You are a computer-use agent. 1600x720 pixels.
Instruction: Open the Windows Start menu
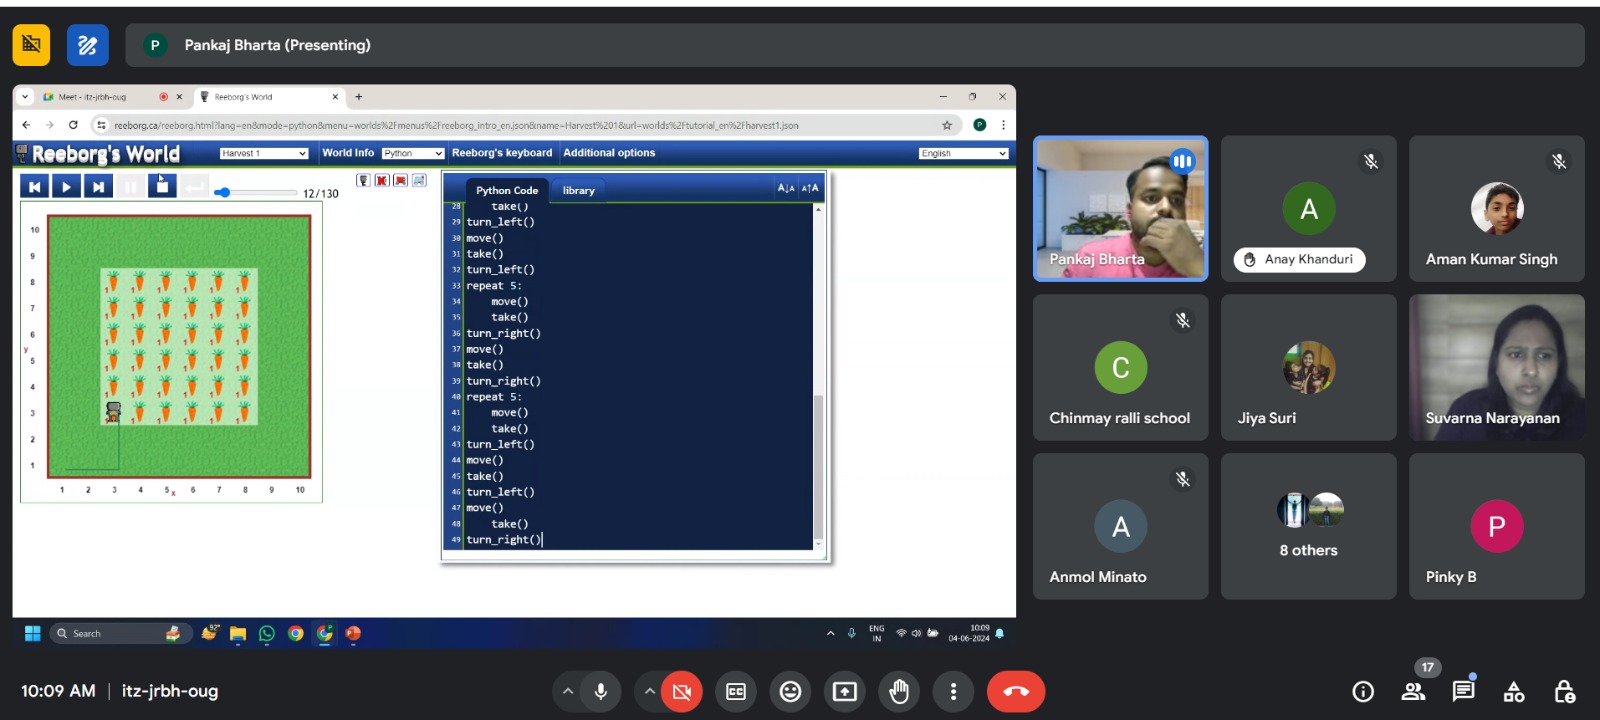click(32, 633)
